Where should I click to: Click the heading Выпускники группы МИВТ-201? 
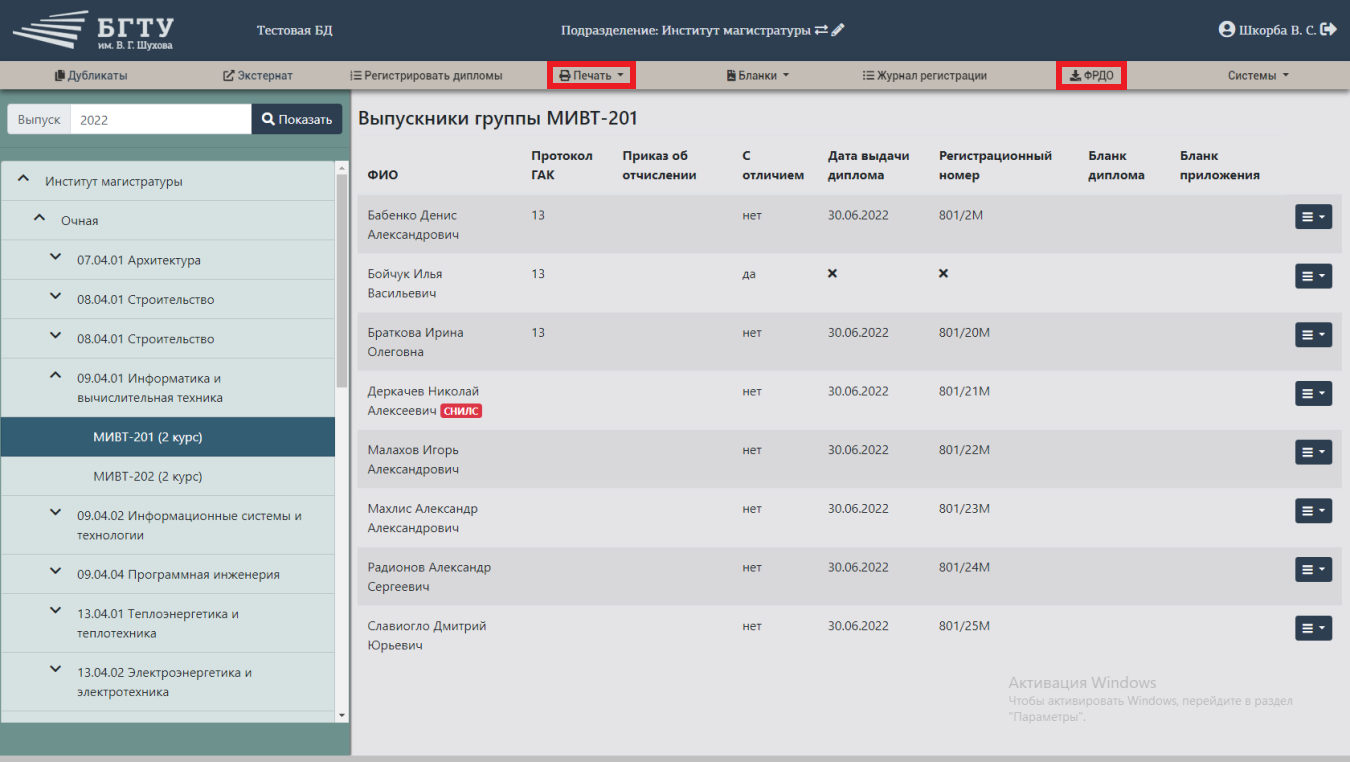tap(498, 118)
